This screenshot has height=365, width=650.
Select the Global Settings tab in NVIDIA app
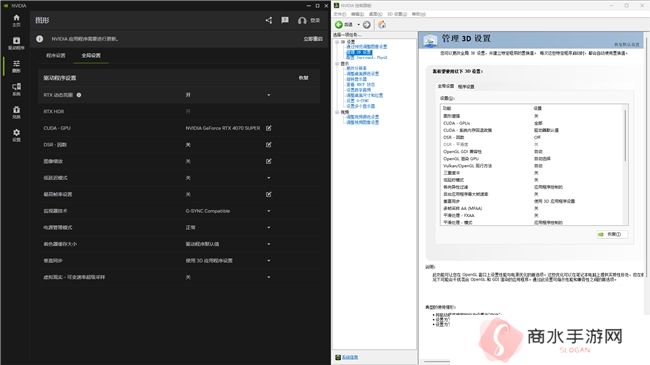pyautogui.click(x=91, y=55)
